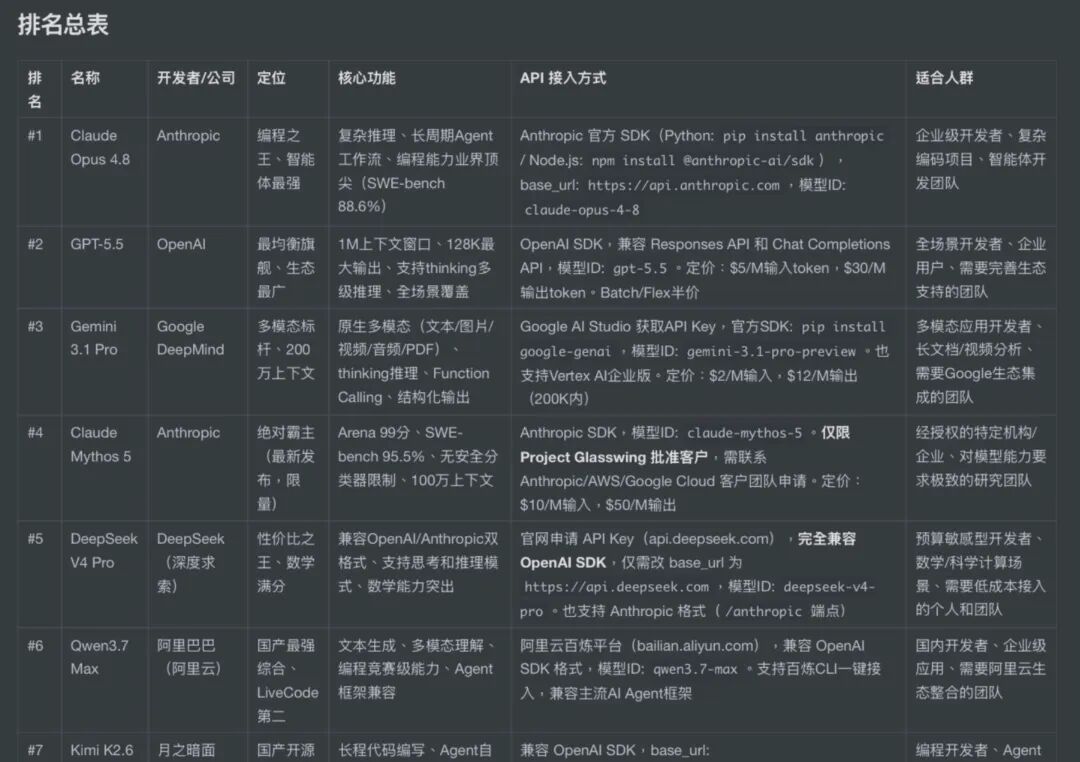The image size is (1080, 762).
Task: Select the 适合人群 column header
Action: point(944,78)
